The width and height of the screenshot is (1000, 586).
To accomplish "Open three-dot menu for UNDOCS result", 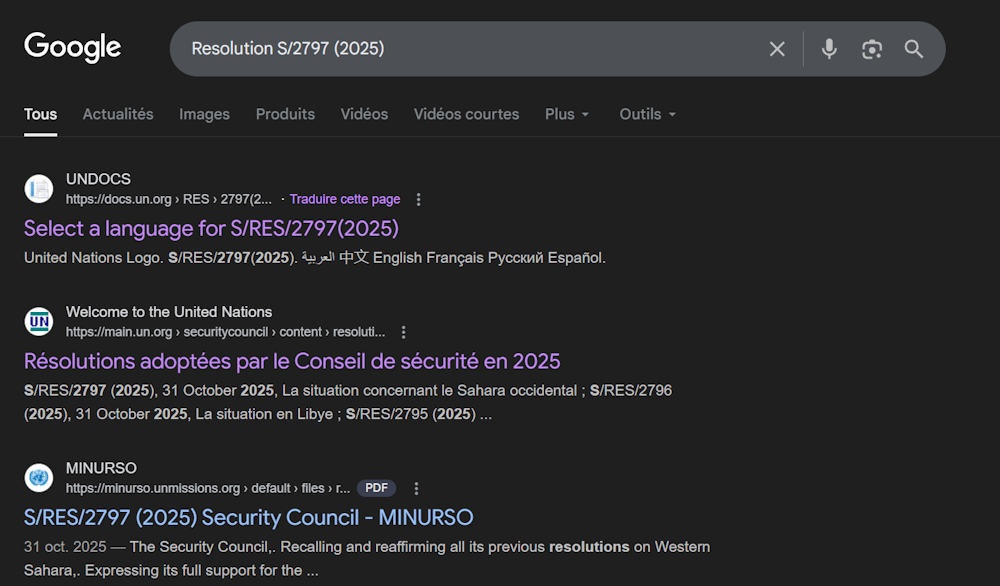I will [x=419, y=199].
